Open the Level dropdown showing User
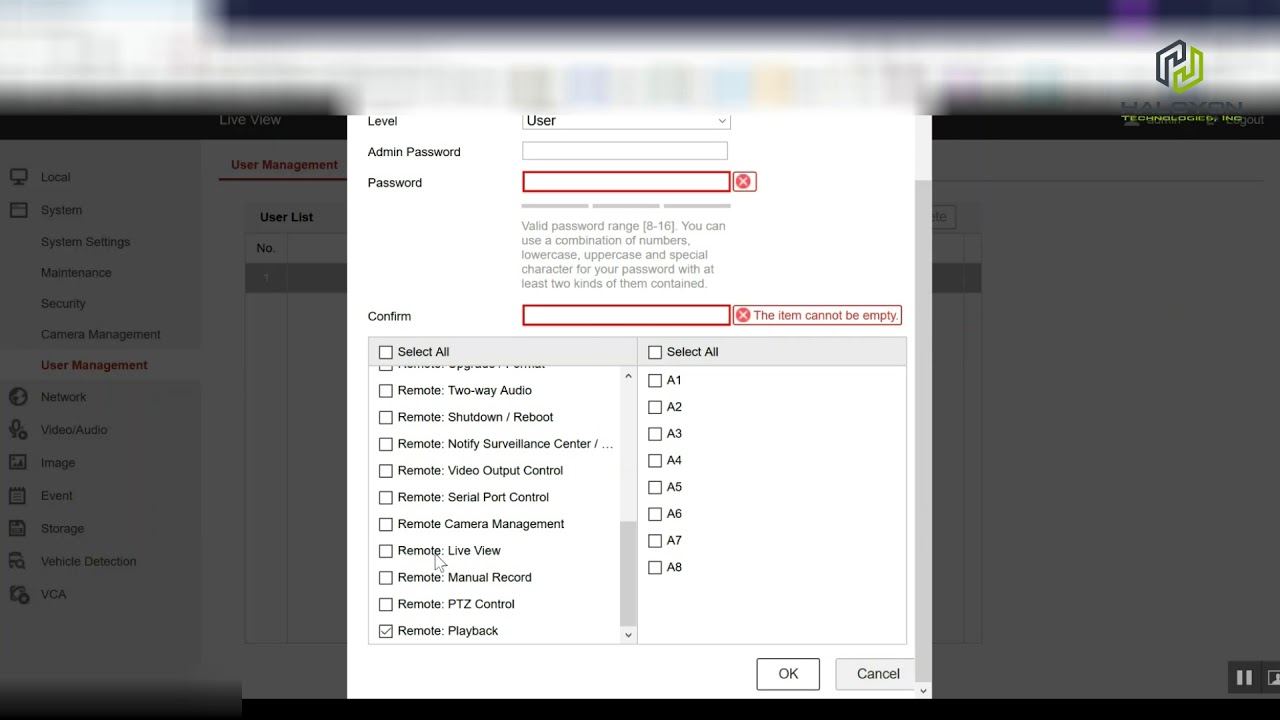The height and width of the screenshot is (720, 1280). coord(626,121)
